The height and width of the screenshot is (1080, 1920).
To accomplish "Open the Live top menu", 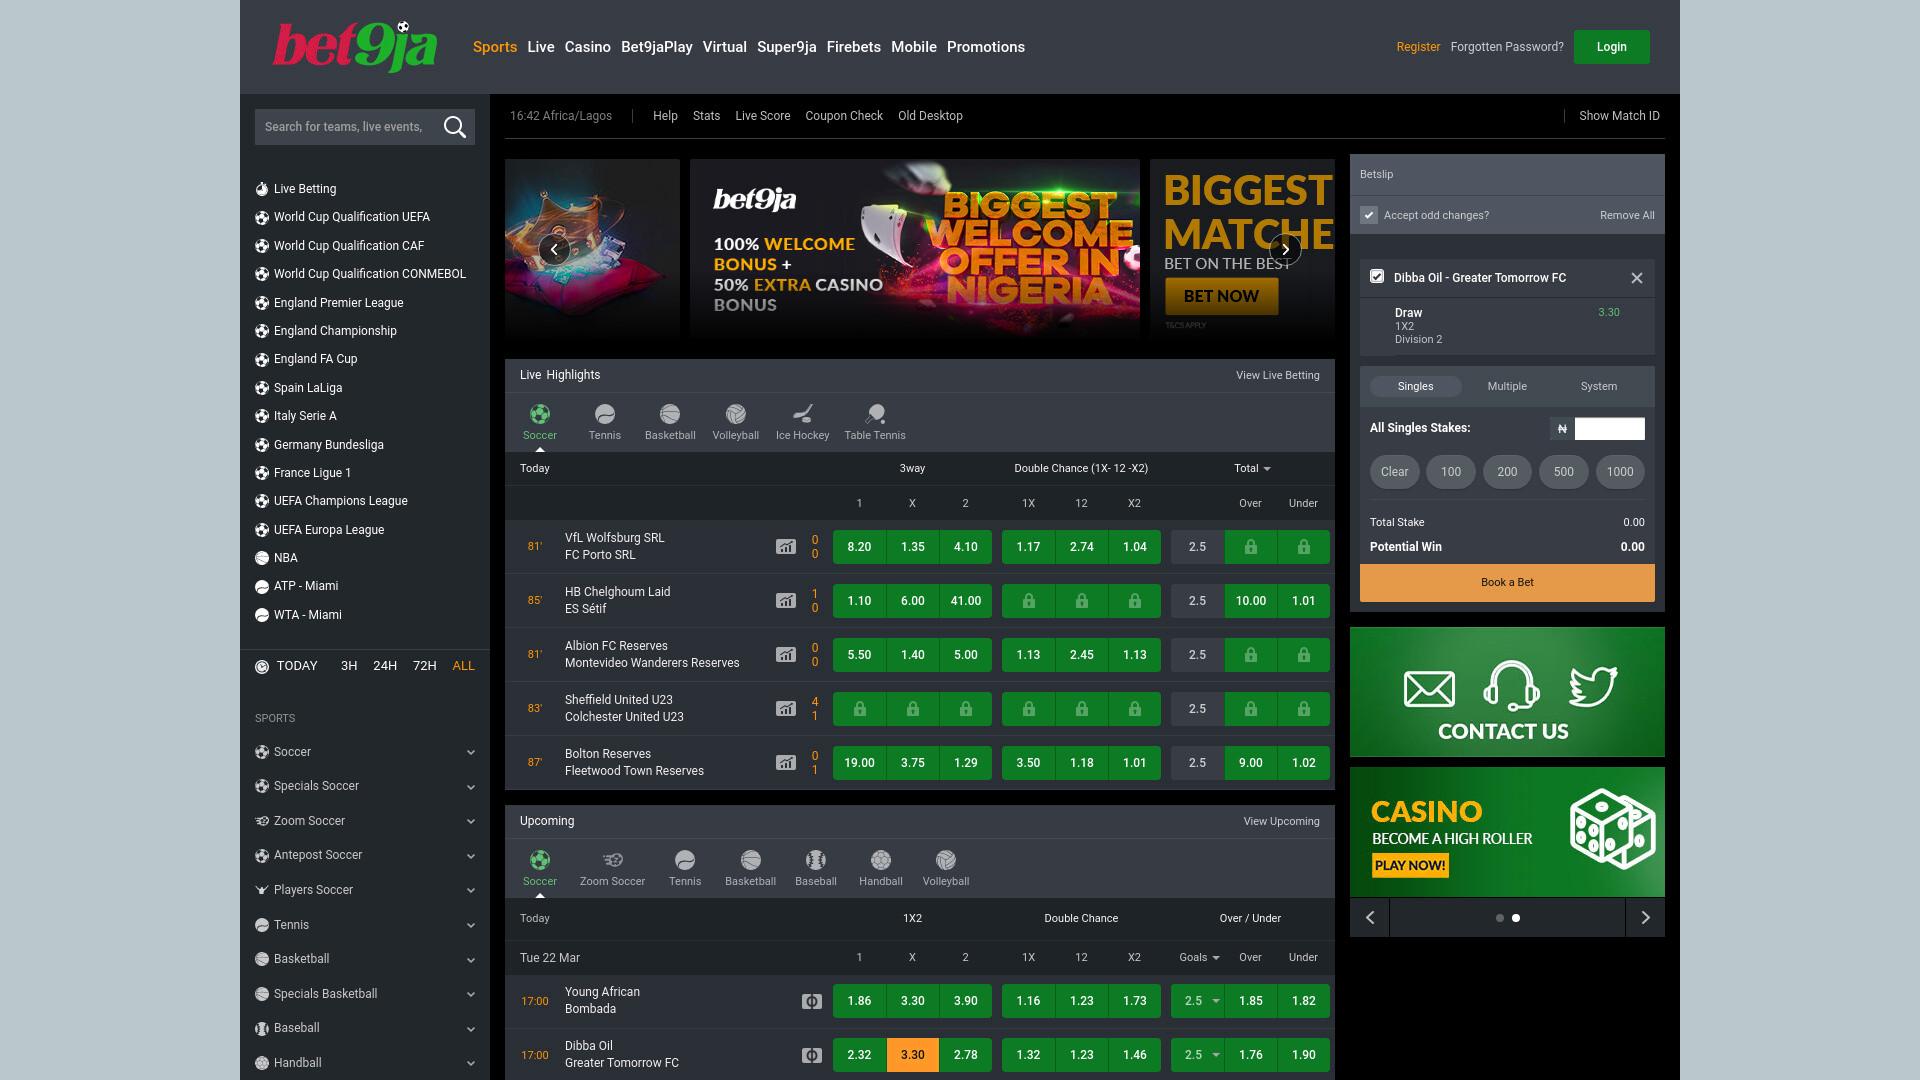I will [541, 47].
